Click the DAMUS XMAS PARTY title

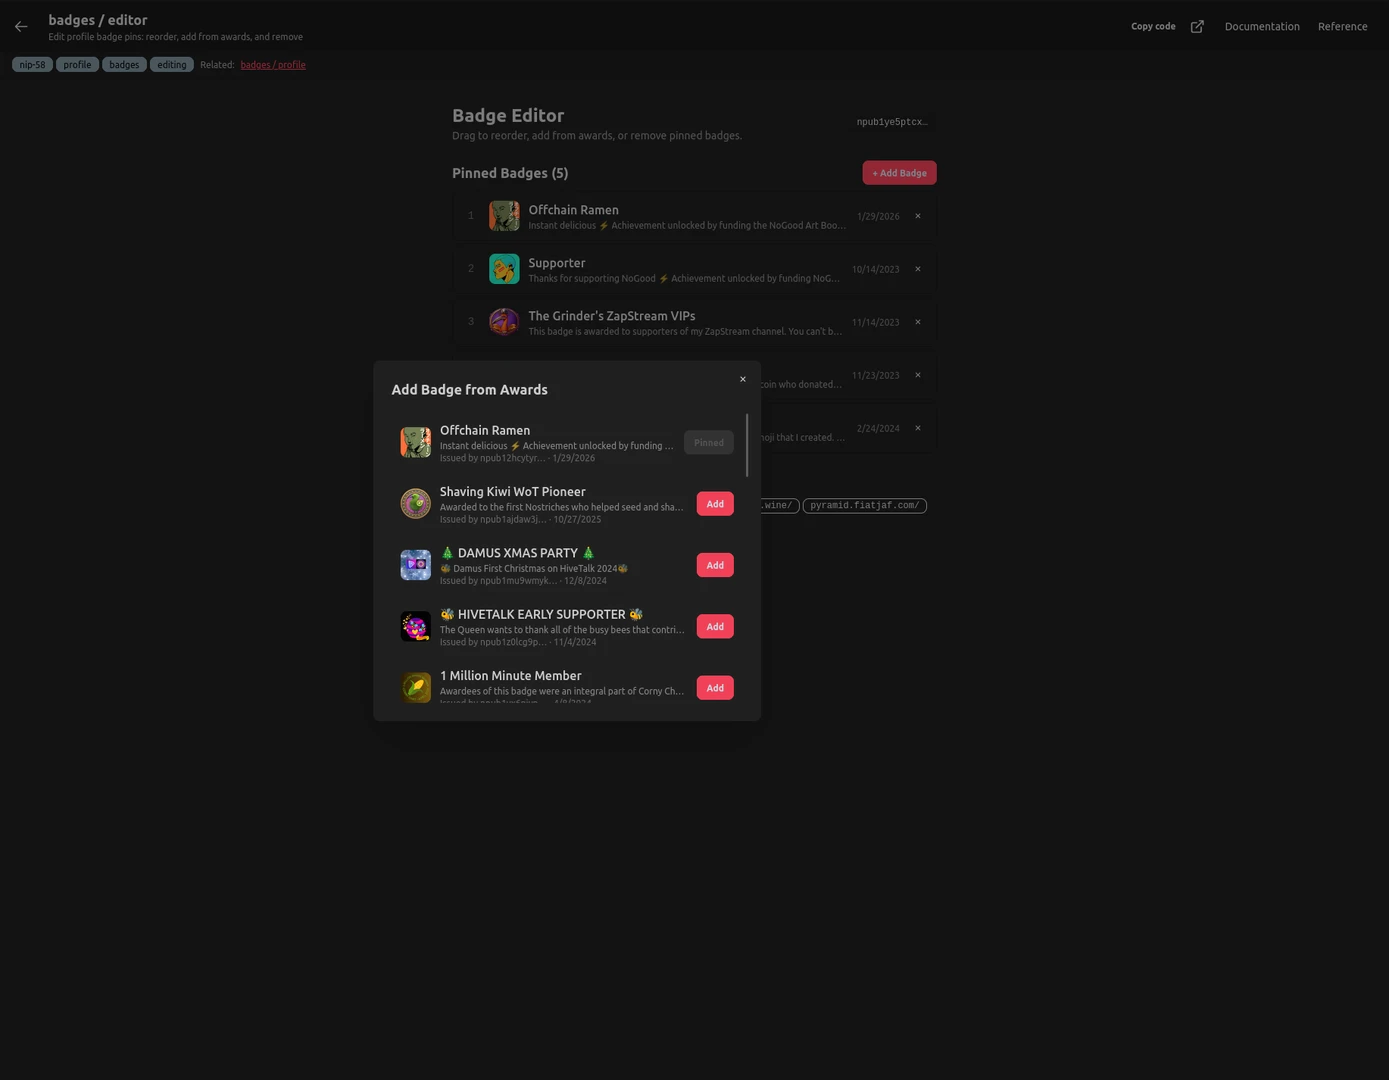pos(518,553)
